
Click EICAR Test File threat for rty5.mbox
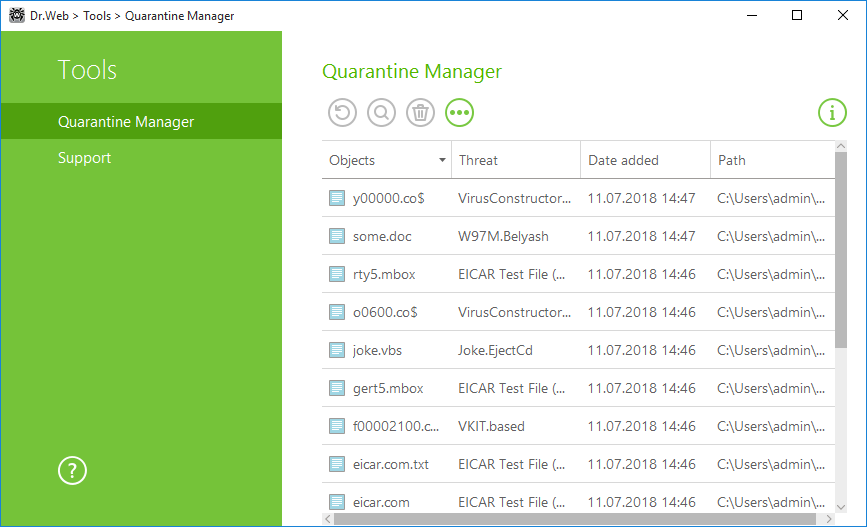(x=511, y=274)
